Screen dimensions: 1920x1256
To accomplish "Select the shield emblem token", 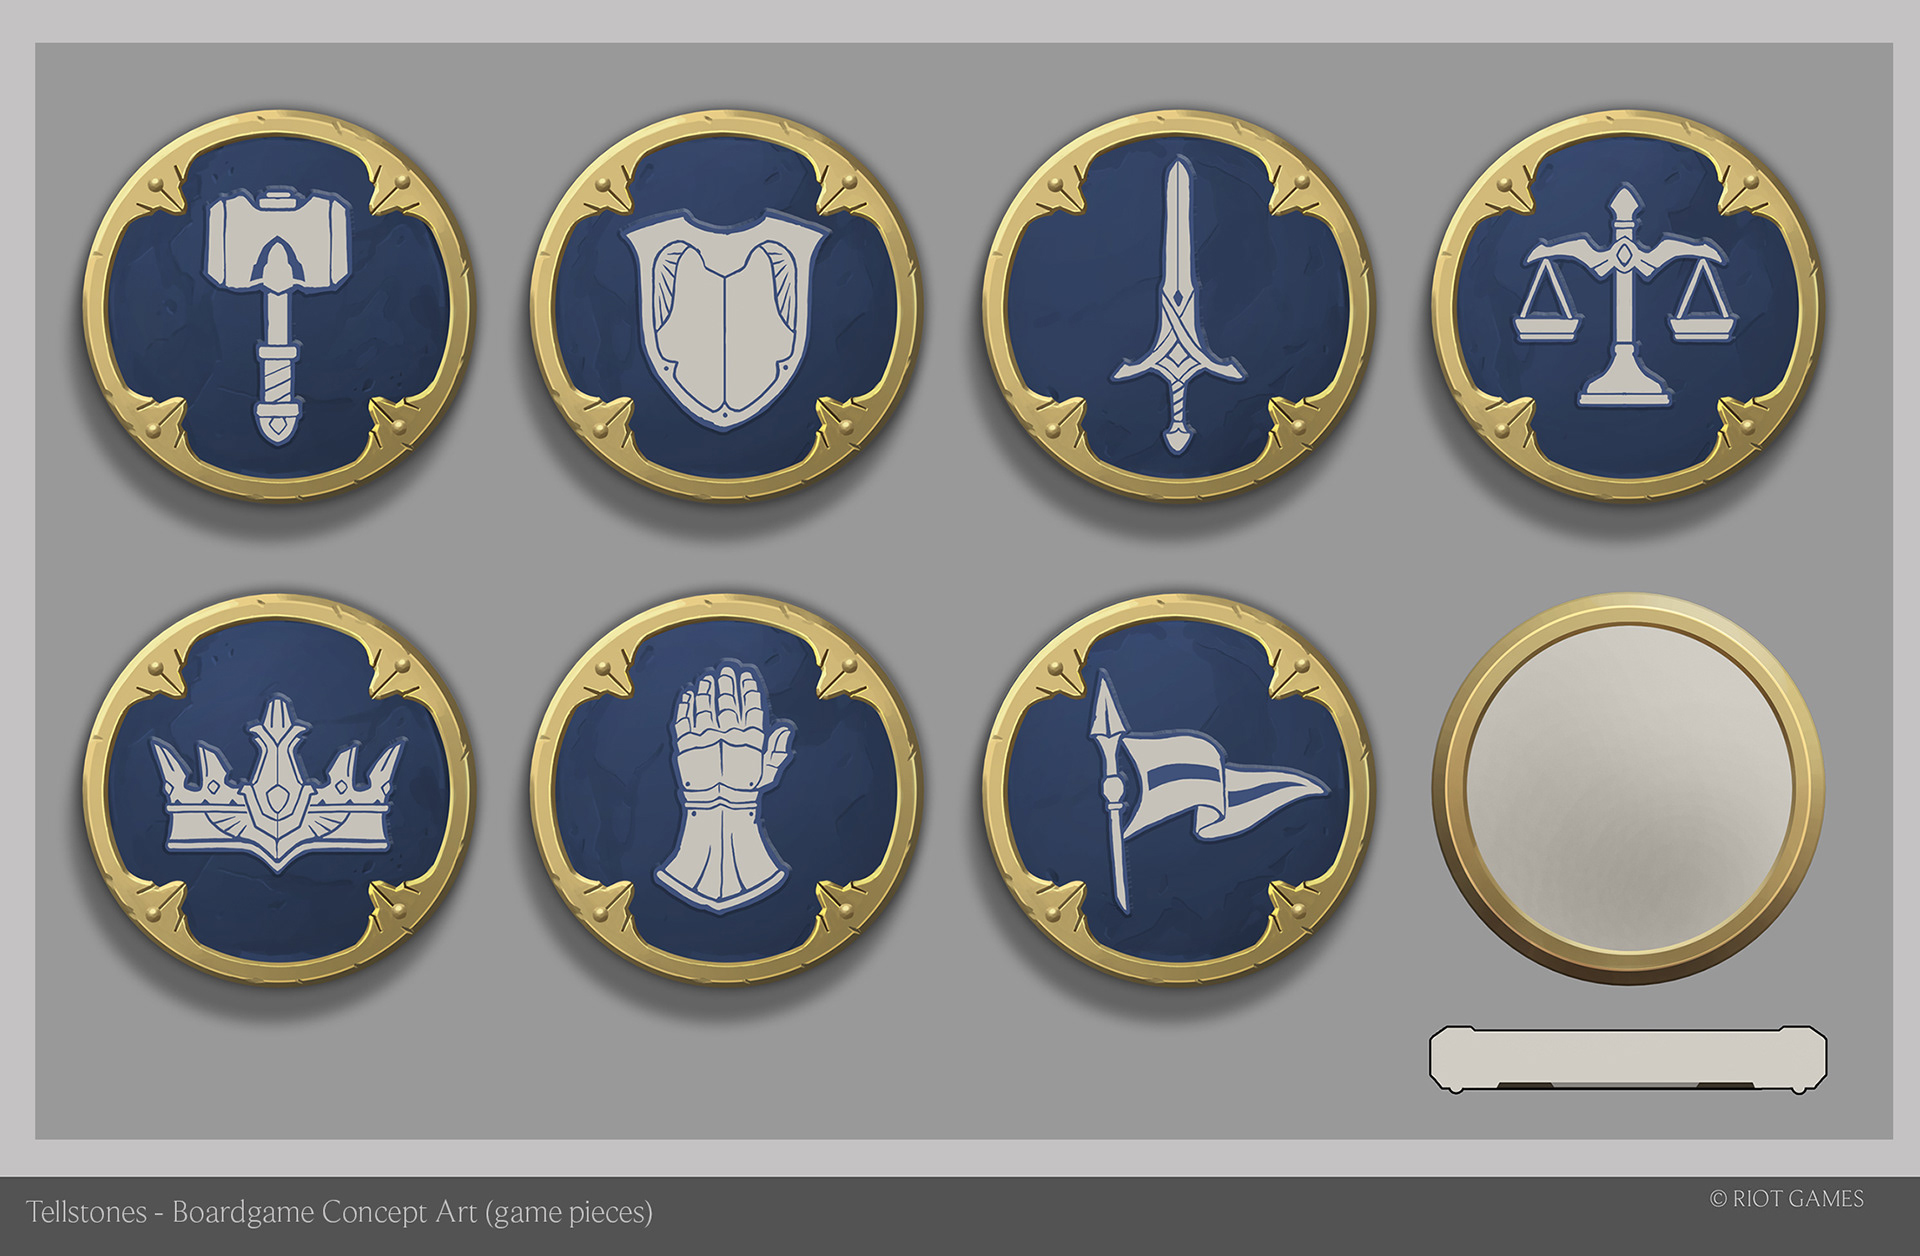I will point(725,304).
